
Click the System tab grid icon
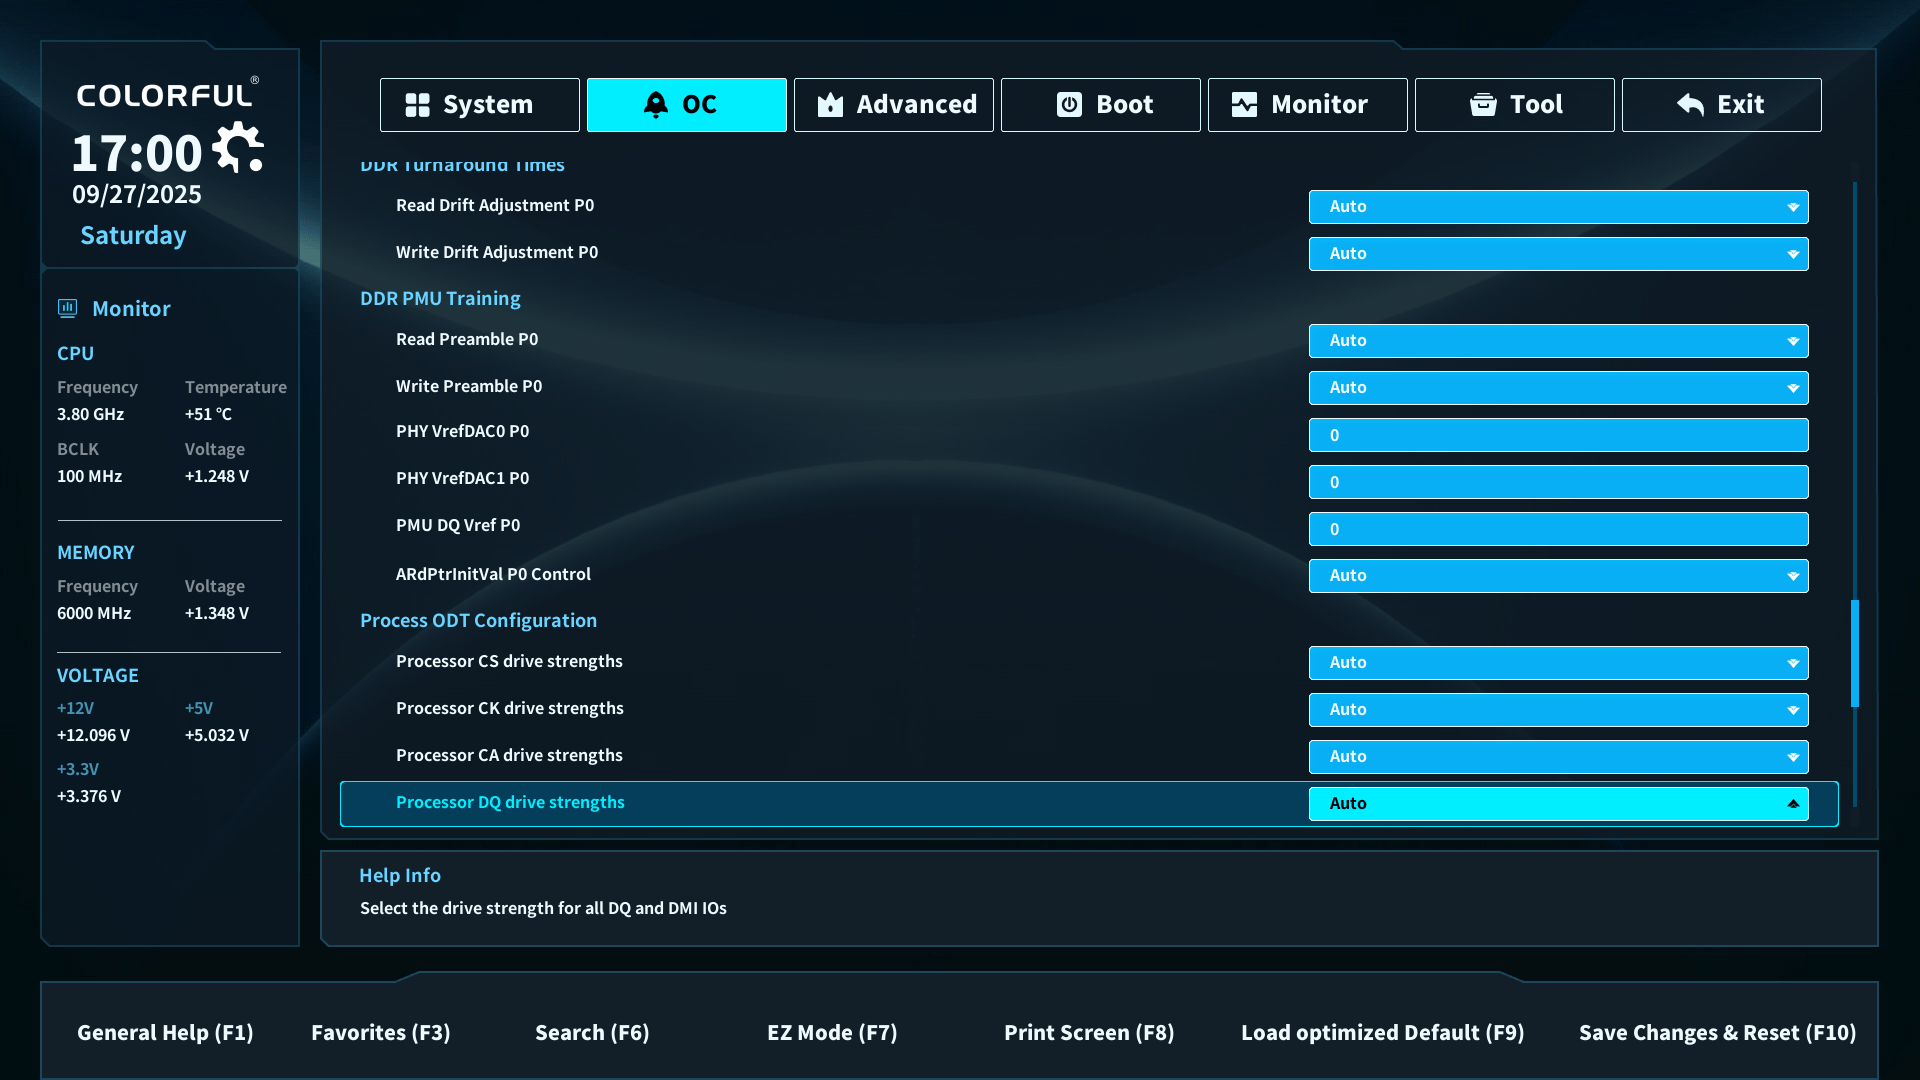click(417, 105)
